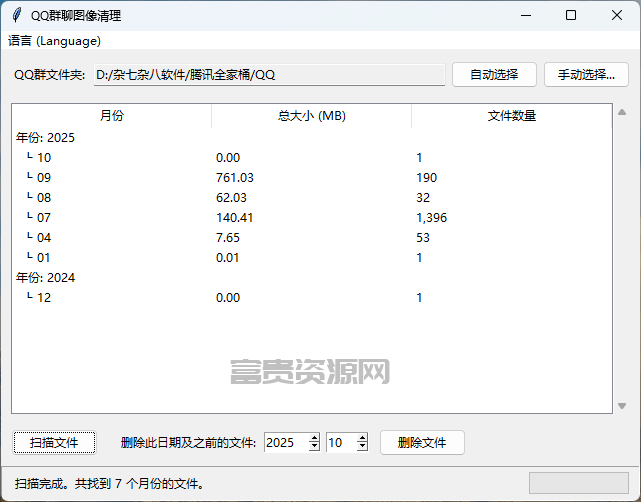This screenshot has width=641, height=502.
Task: Select the 年份: 2025 tree row
Action: pos(312,138)
